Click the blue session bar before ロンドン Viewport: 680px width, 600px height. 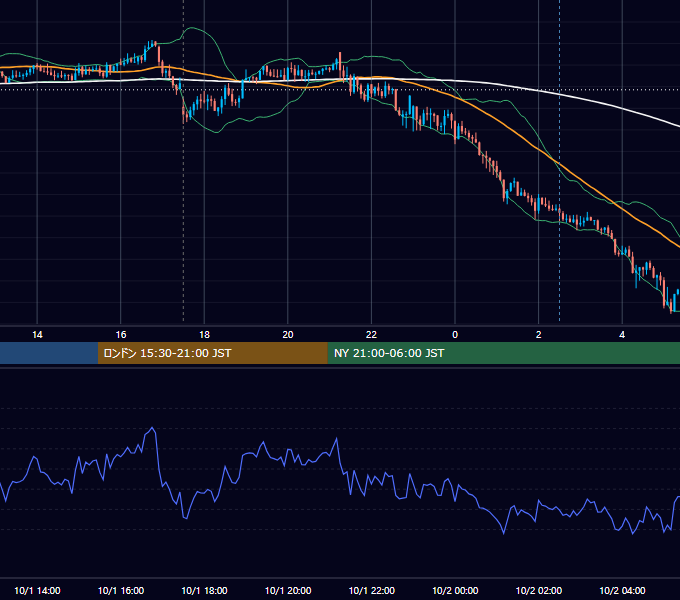[x=49, y=353]
